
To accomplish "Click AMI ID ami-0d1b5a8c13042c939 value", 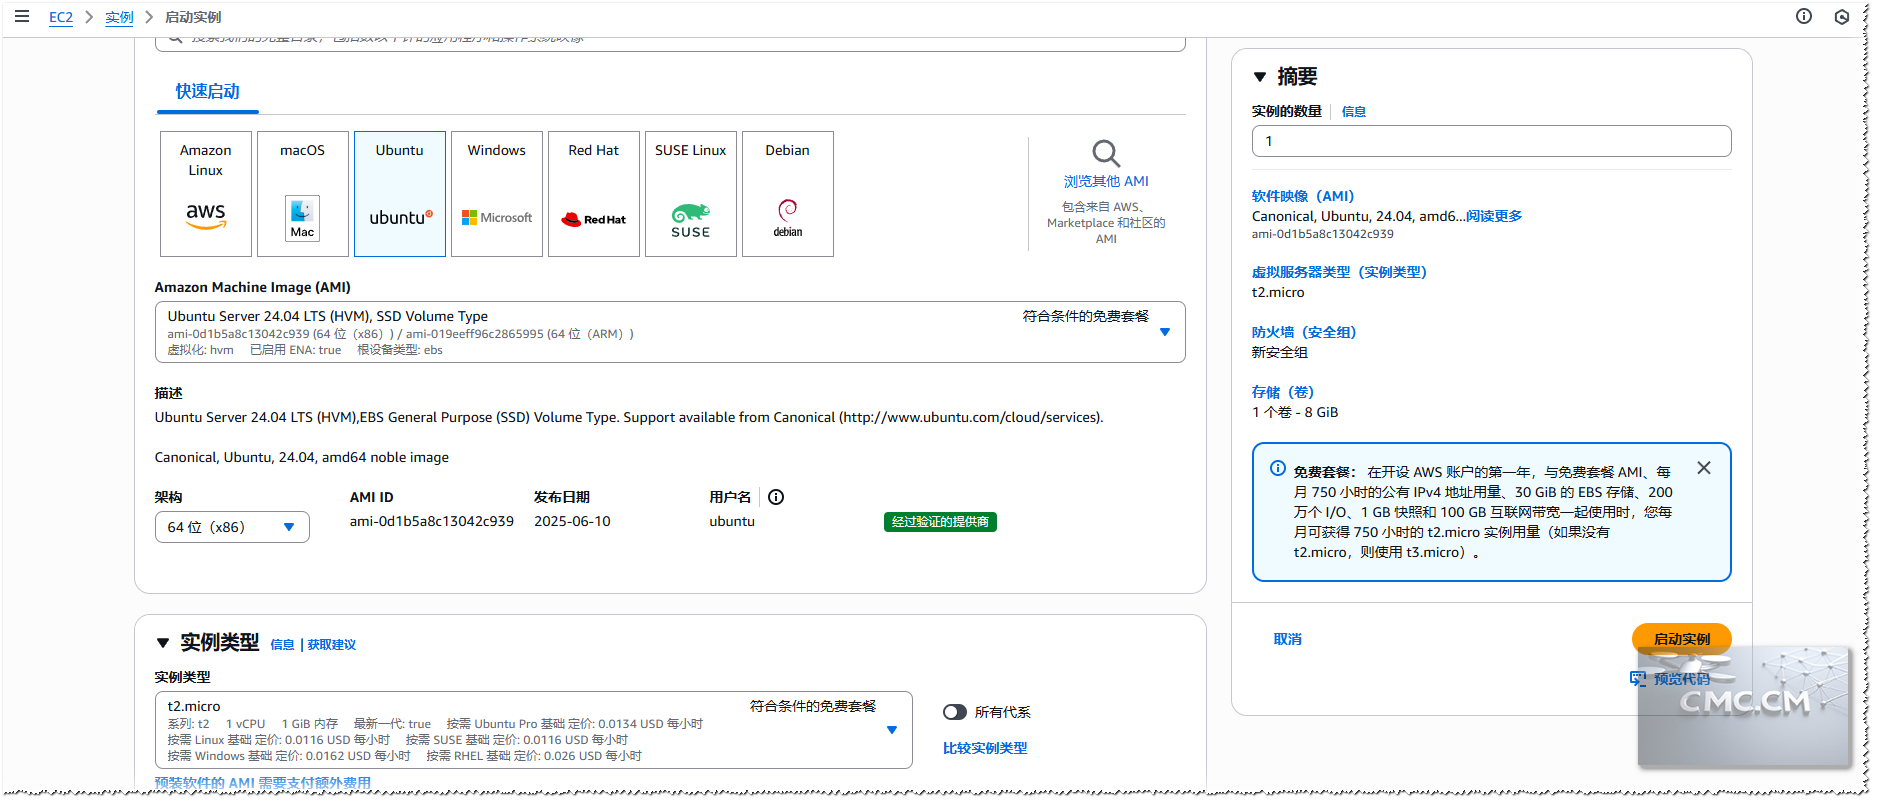I will [432, 521].
